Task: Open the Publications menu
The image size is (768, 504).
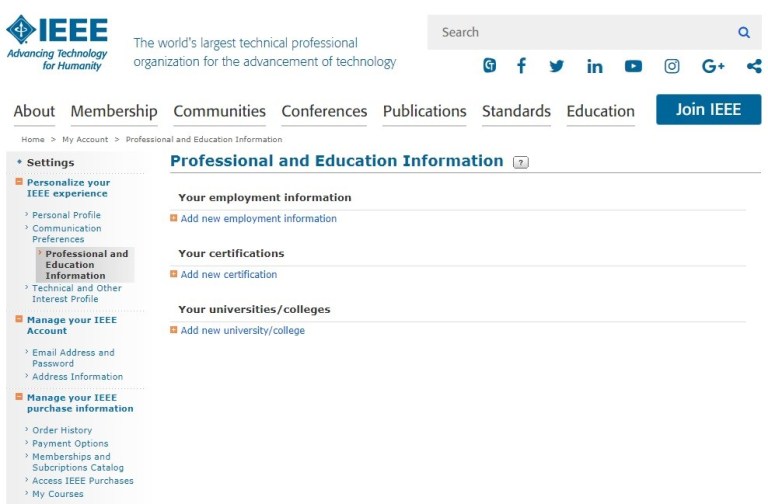Action: [424, 111]
